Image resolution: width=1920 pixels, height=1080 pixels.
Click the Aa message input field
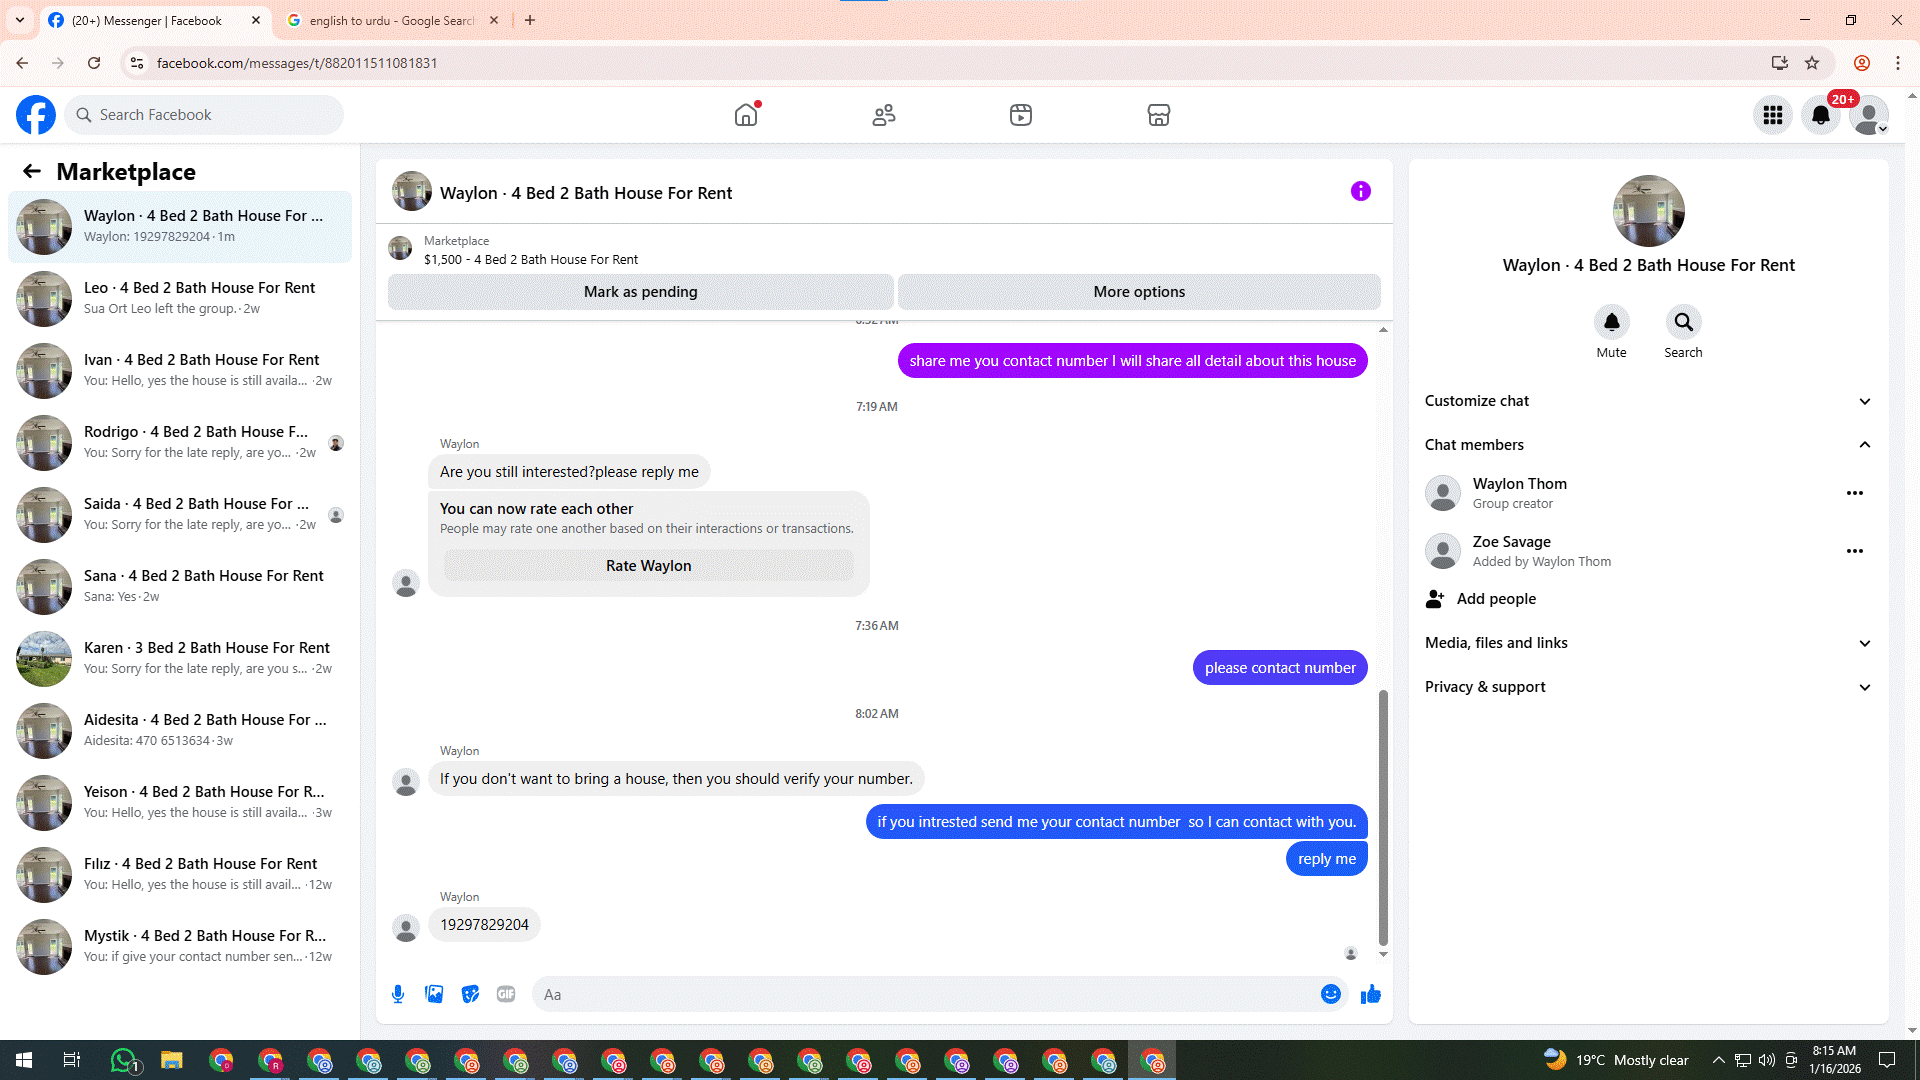[x=925, y=994]
